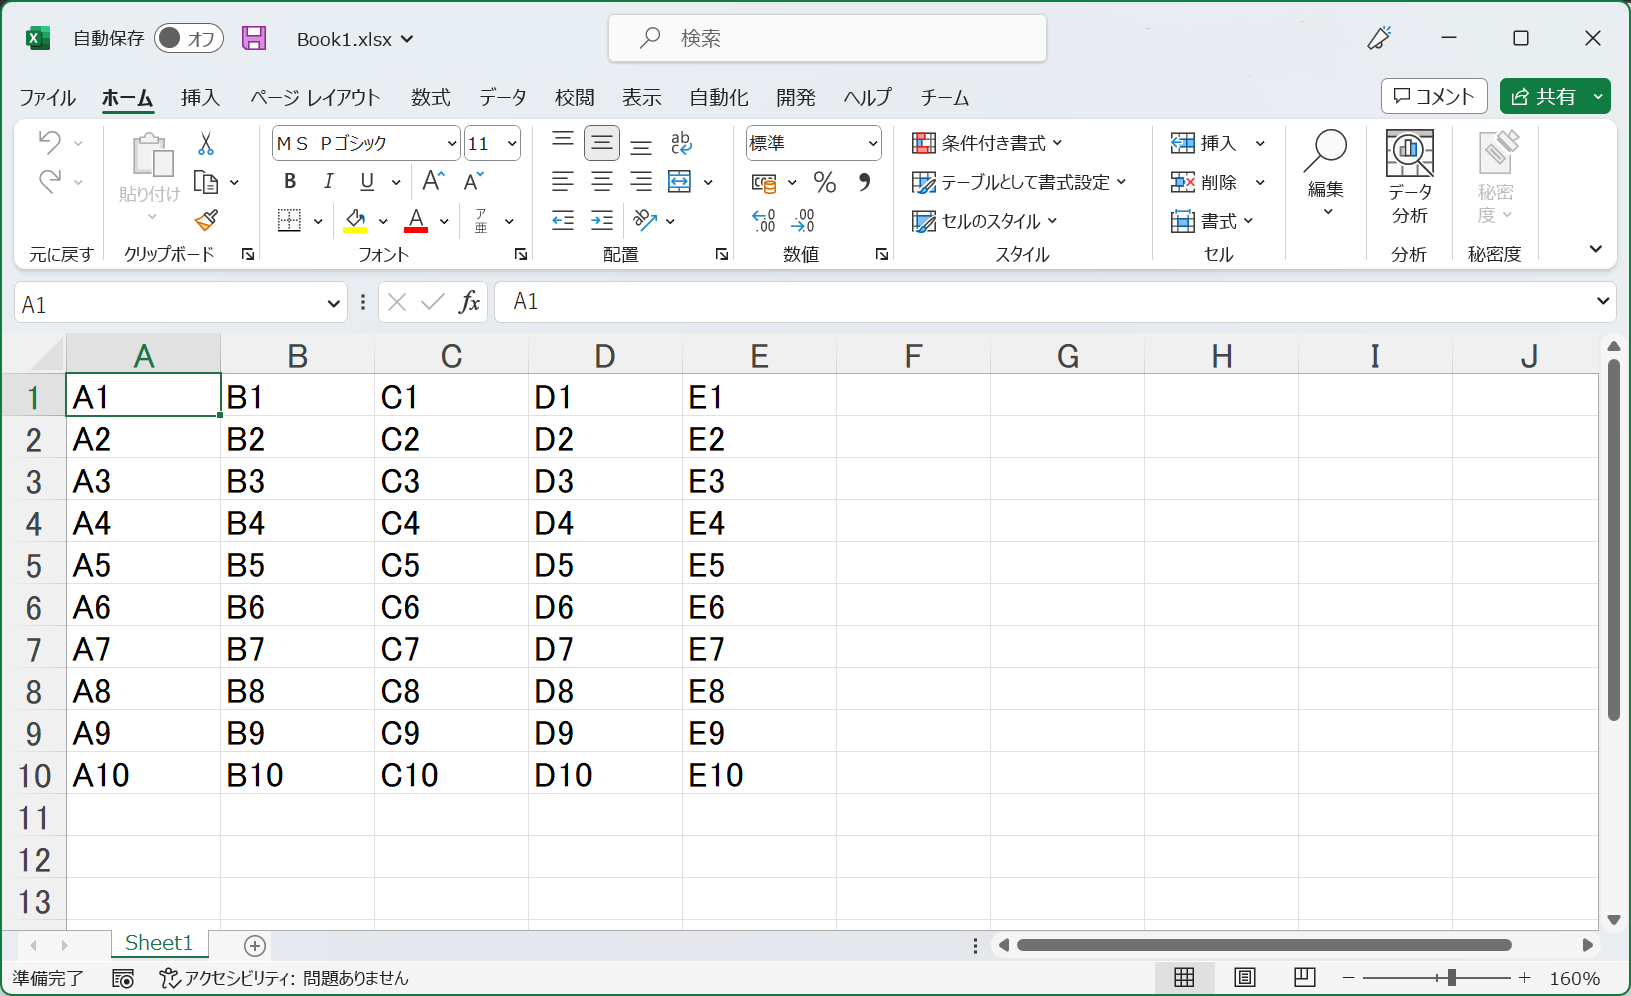Apply comma style number format
The height and width of the screenshot is (996, 1631).
point(865,182)
